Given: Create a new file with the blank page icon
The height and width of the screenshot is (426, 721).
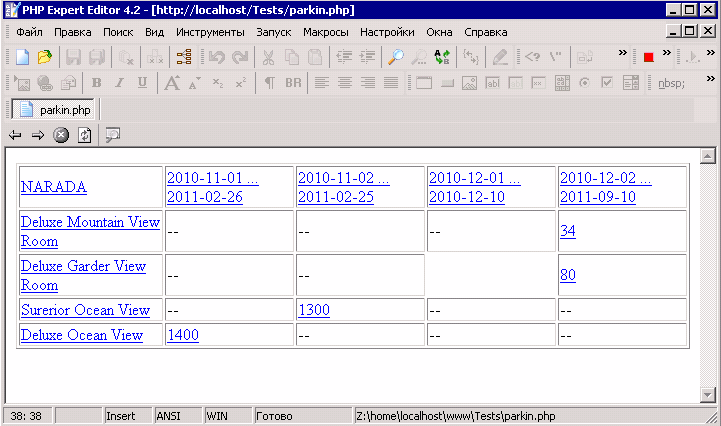Looking at the screenshot, I should click(x=23, y=57).
